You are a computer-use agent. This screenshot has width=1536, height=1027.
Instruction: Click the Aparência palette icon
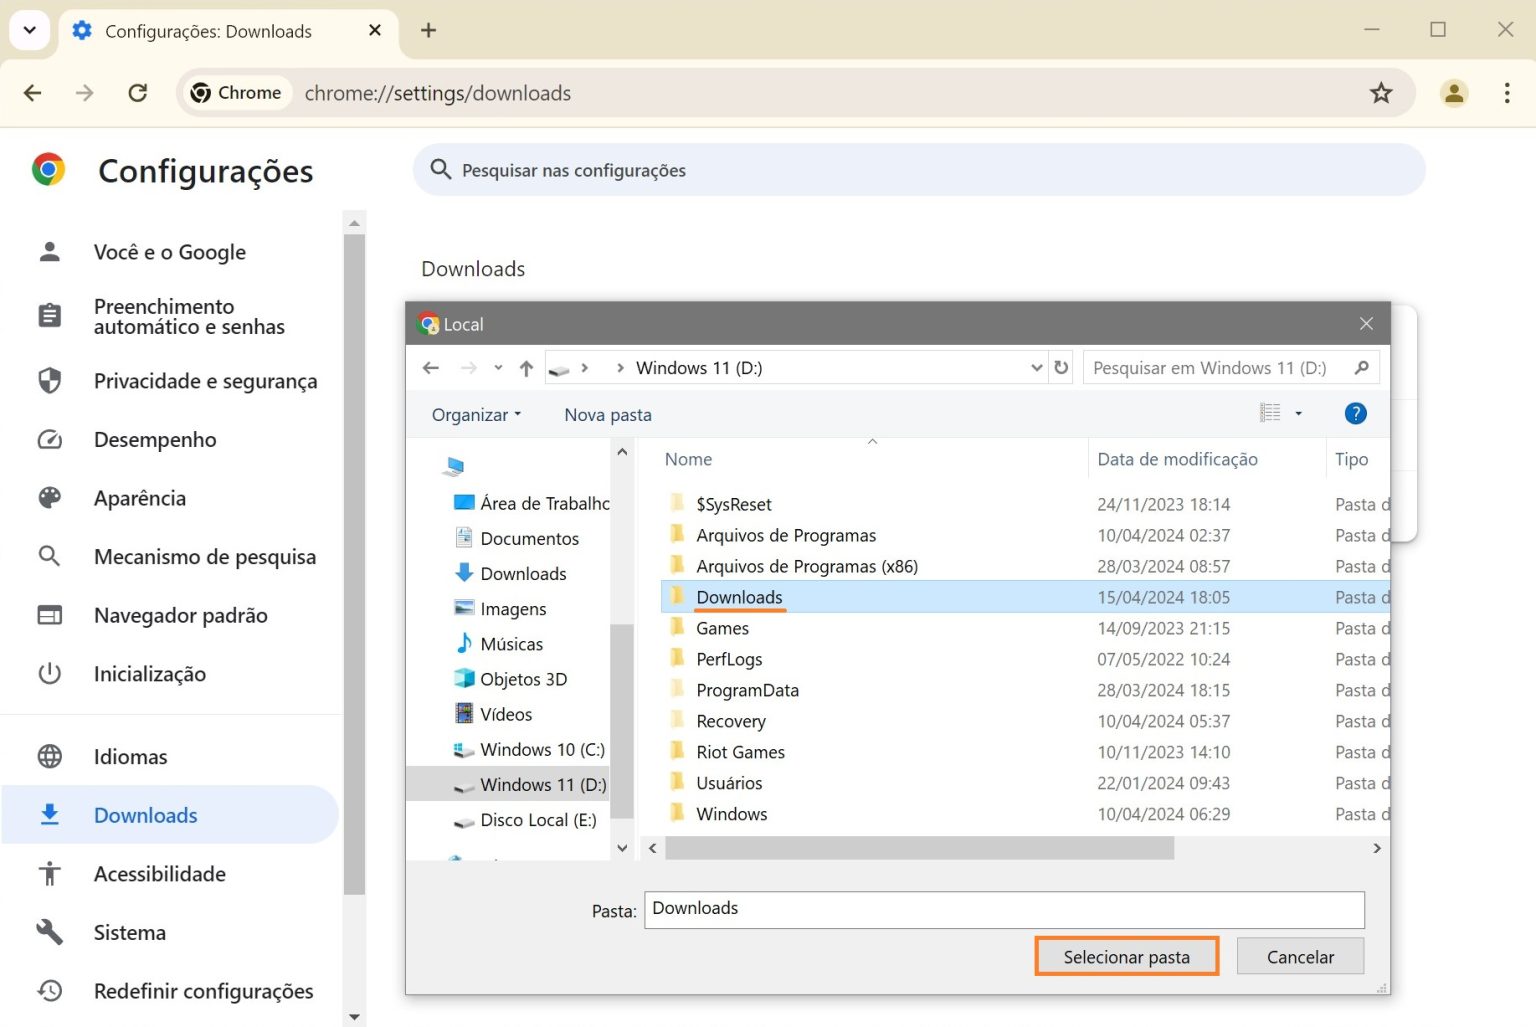[49, 498]
